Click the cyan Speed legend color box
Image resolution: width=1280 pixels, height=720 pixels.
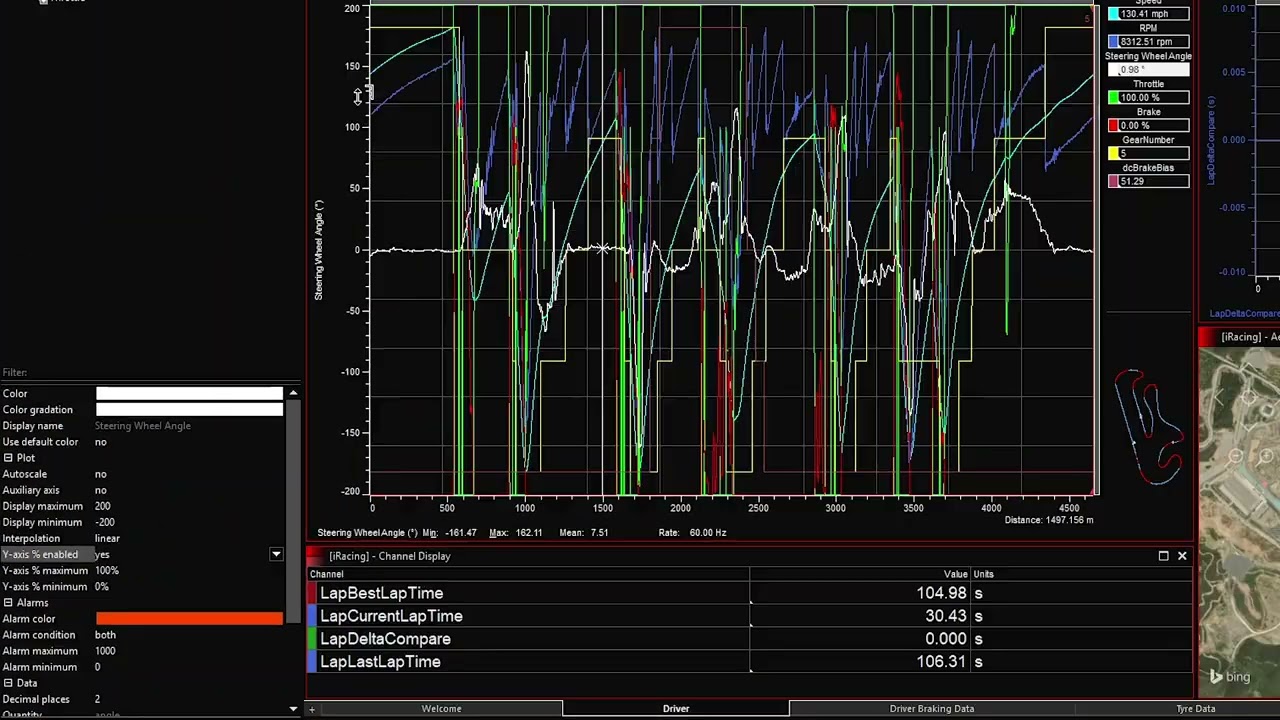tap(1113, 14)
